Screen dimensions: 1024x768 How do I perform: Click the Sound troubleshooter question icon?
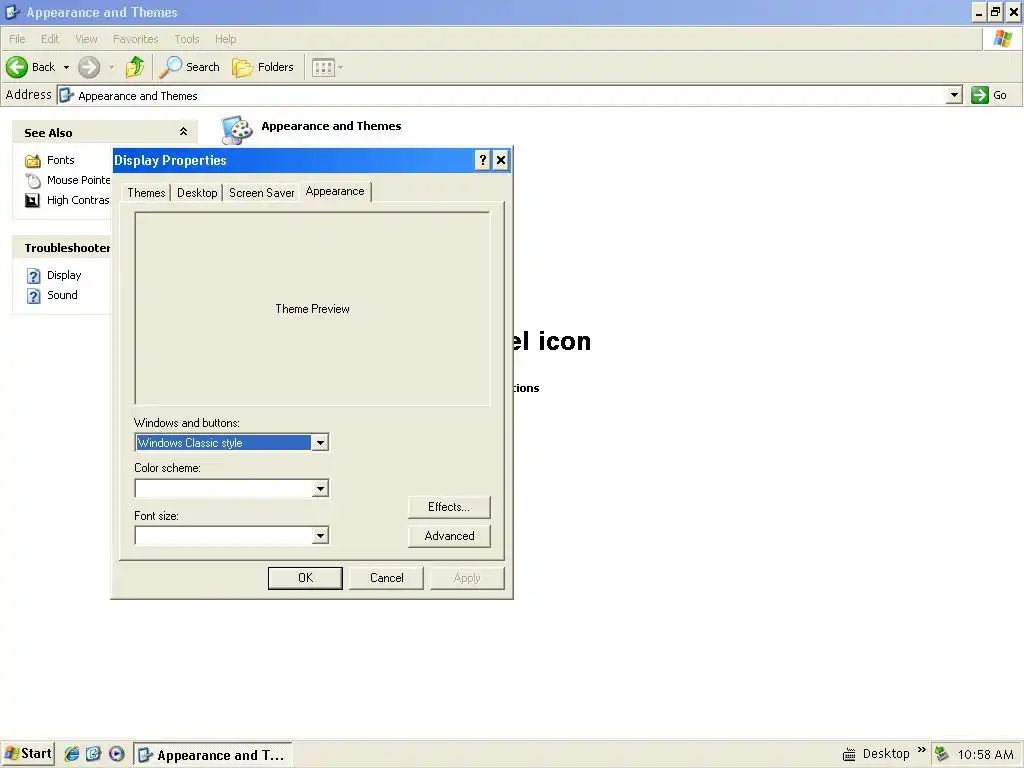[33, 296]
